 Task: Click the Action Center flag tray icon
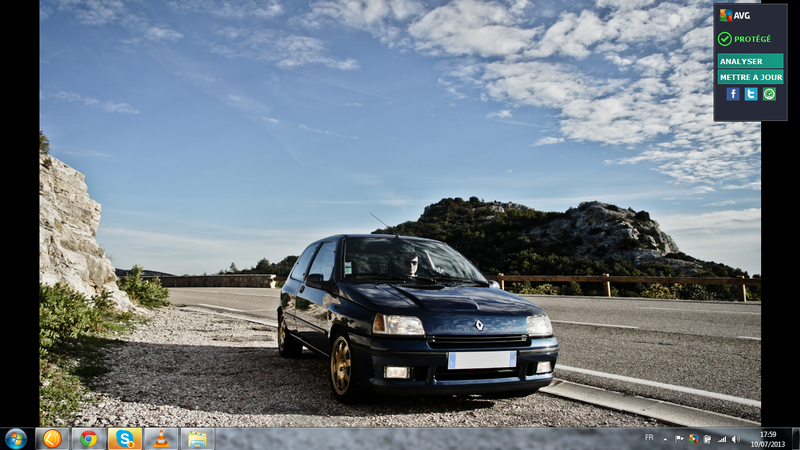coord(679,439)
